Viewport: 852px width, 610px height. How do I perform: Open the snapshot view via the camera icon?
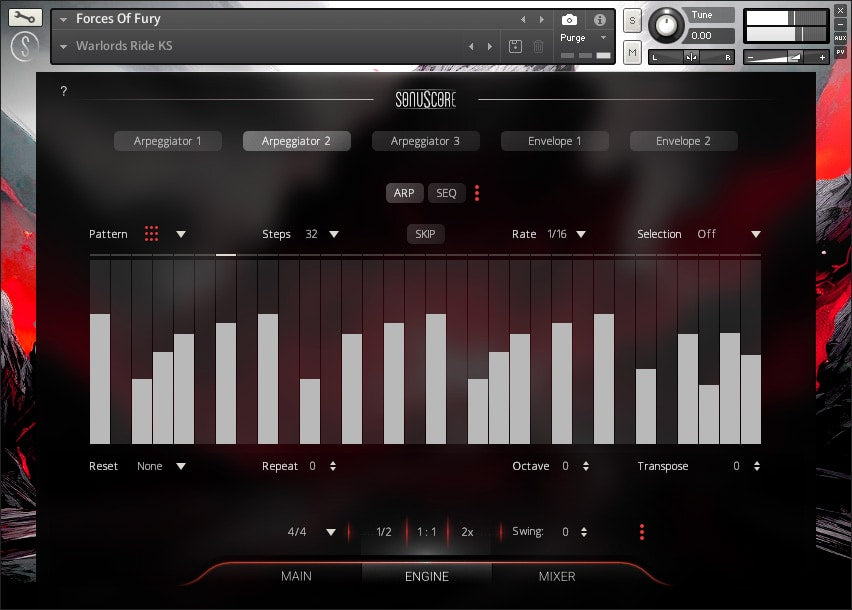(x=569, y=20)
